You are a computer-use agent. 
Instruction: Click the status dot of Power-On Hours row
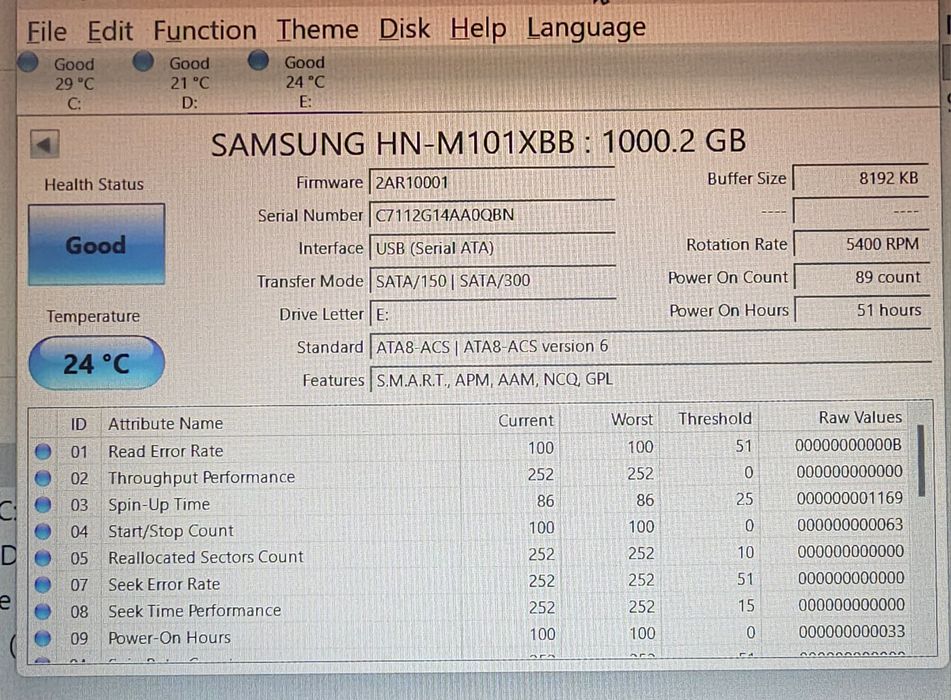click(42, 638)
